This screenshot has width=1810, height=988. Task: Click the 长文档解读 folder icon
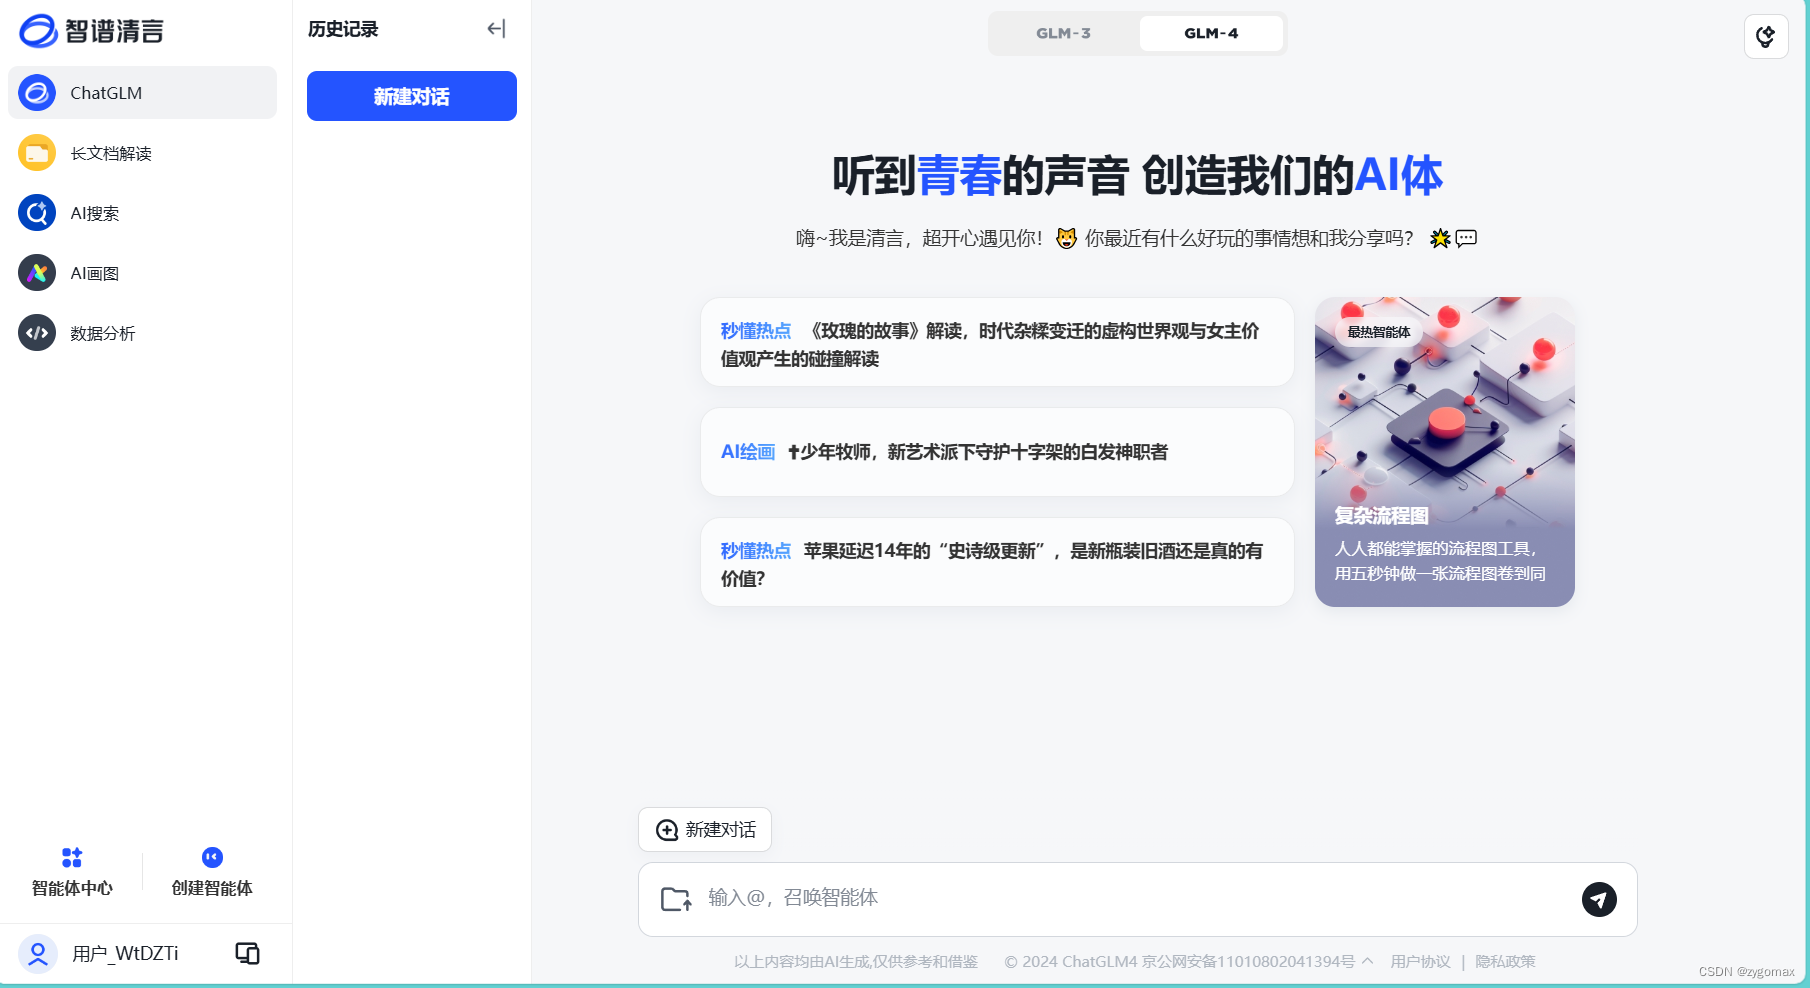pos(37,153)
